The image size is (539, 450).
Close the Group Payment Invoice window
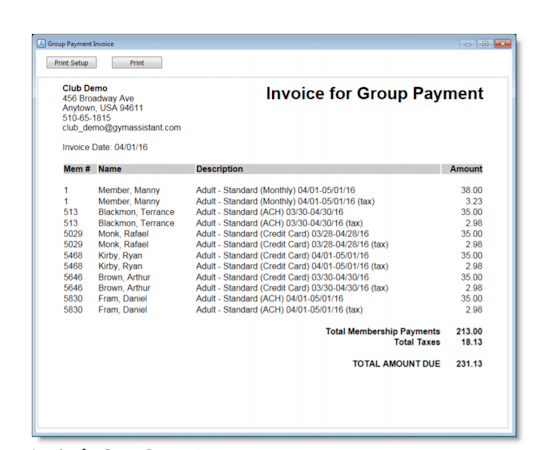tap(503, 44)
